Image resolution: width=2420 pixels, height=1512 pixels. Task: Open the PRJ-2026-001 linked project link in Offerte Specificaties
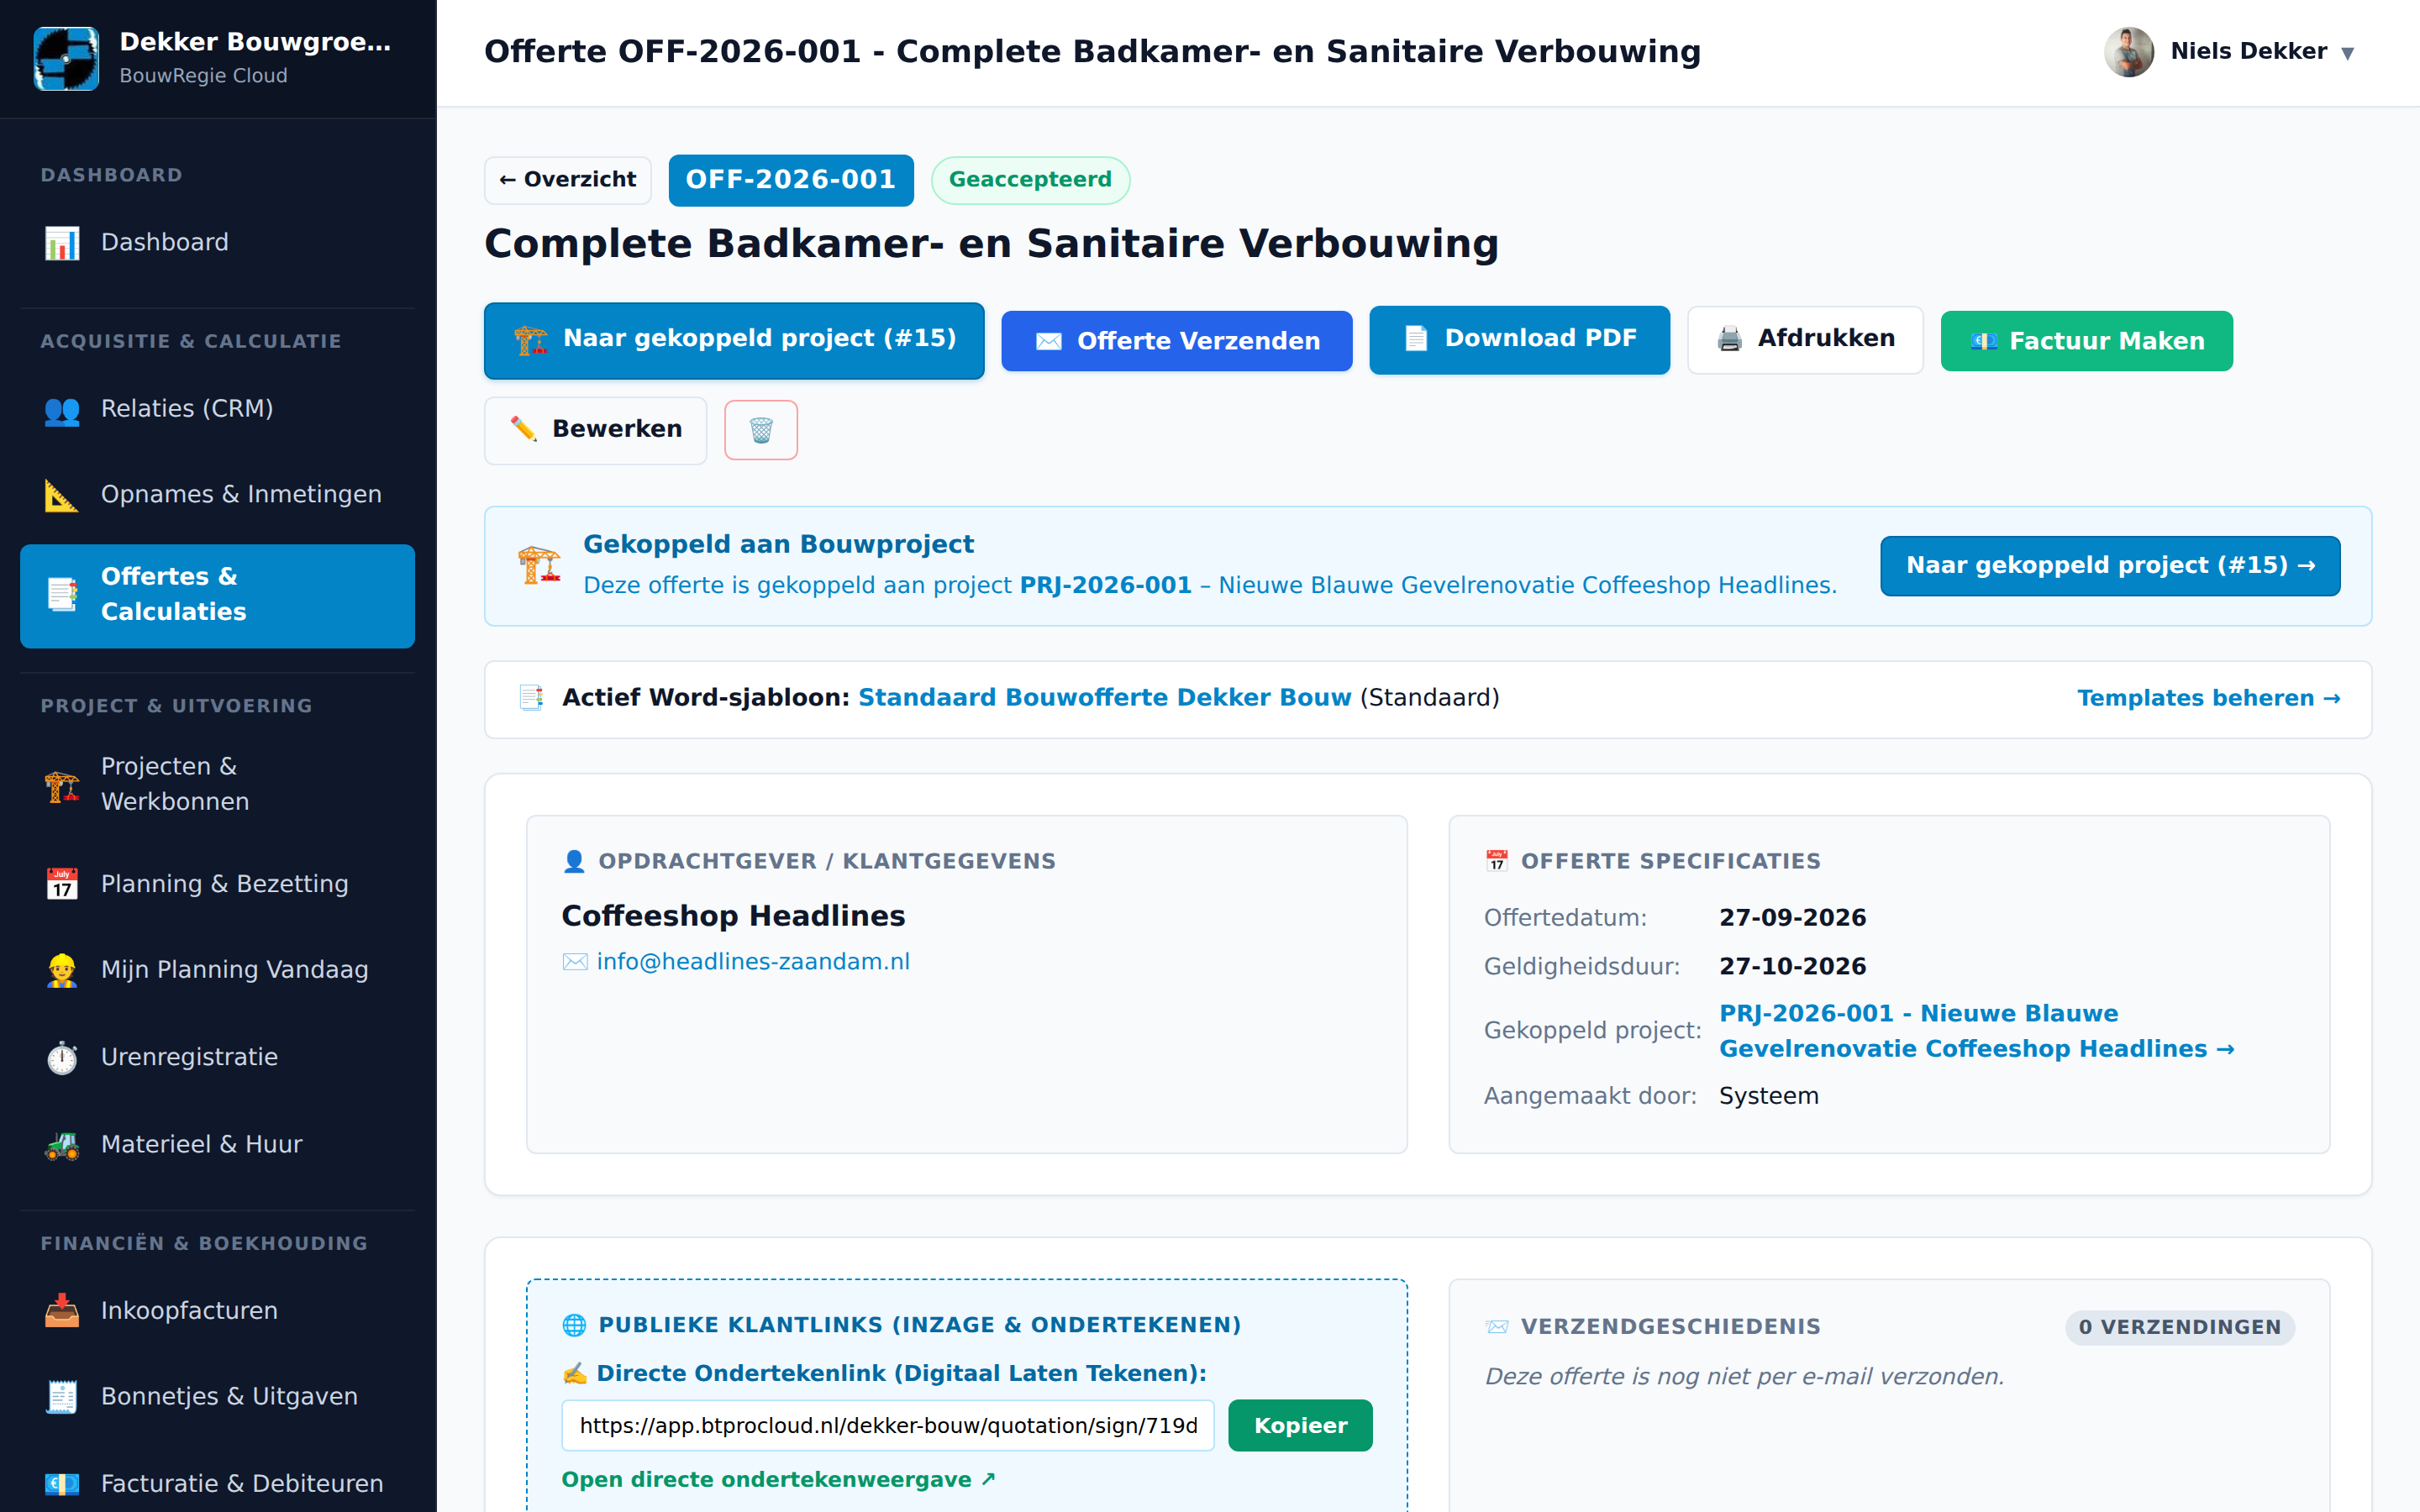[1975, 1031]
